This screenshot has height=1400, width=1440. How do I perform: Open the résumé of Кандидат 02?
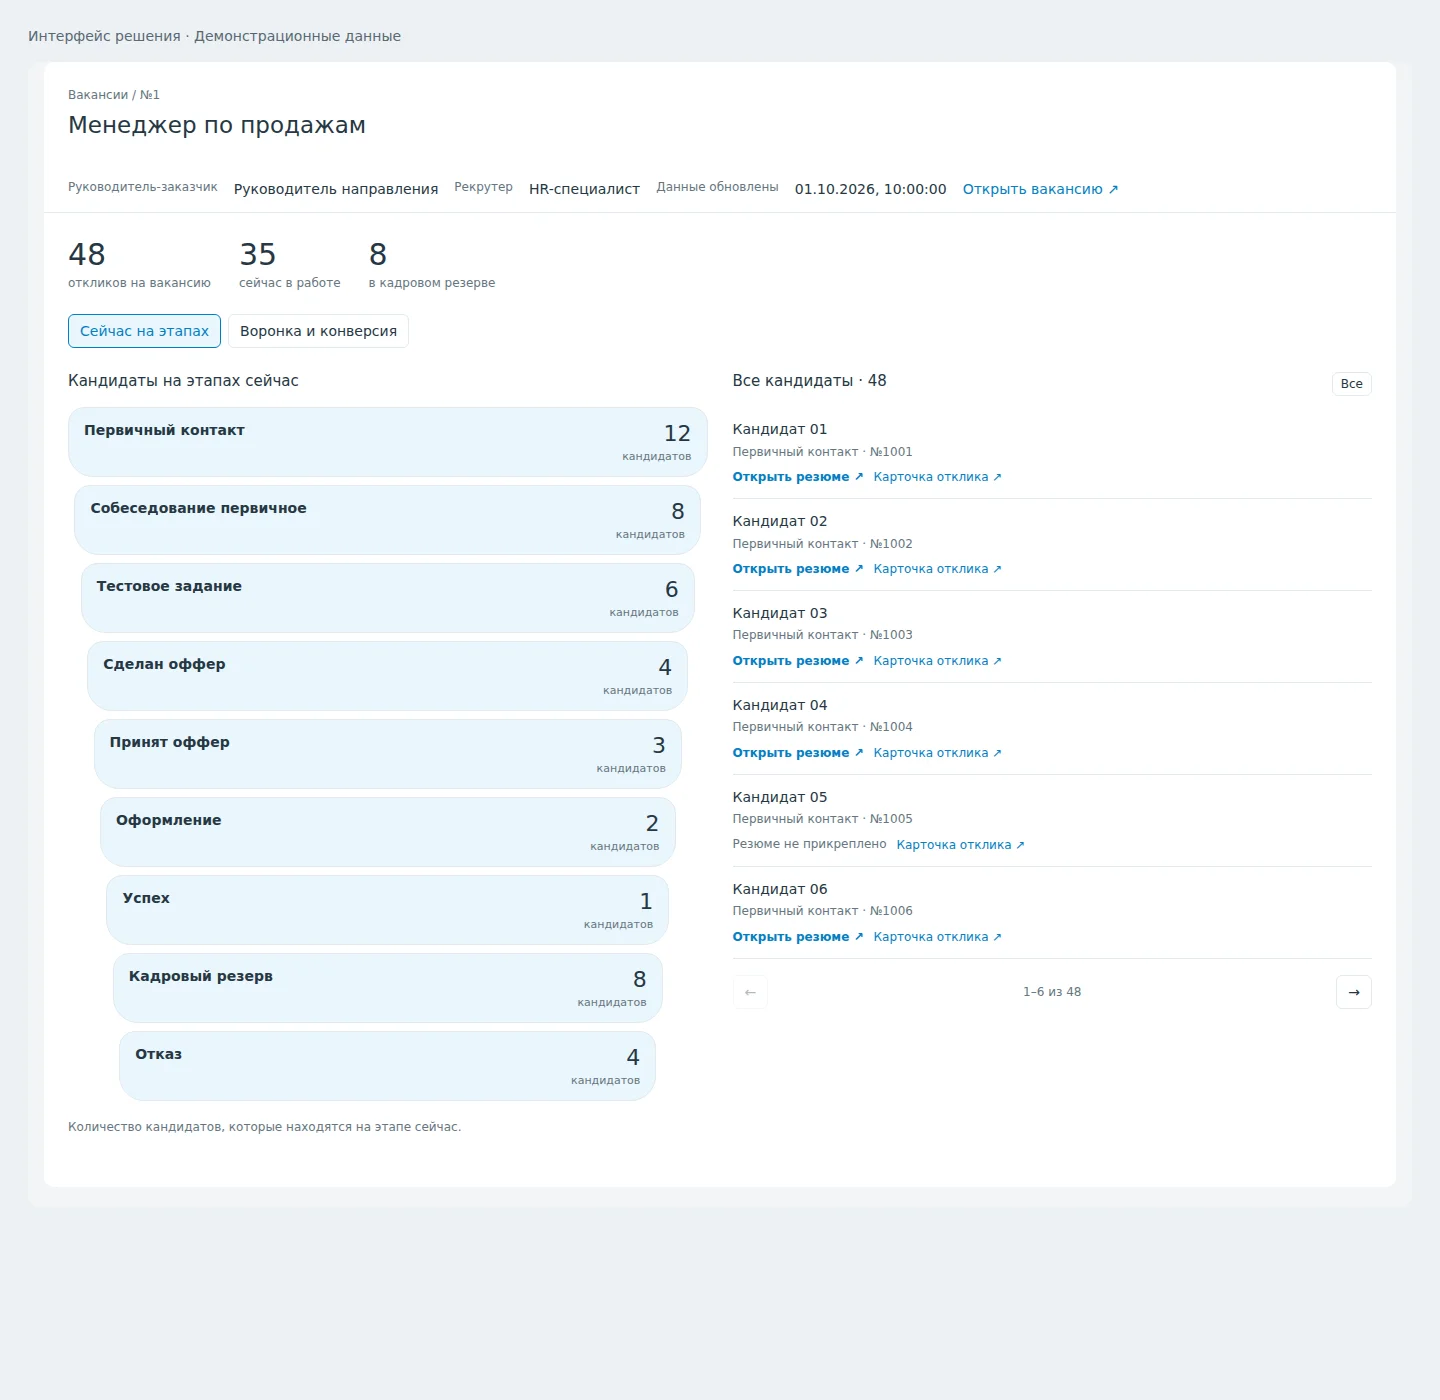click(x=798, y=569)
